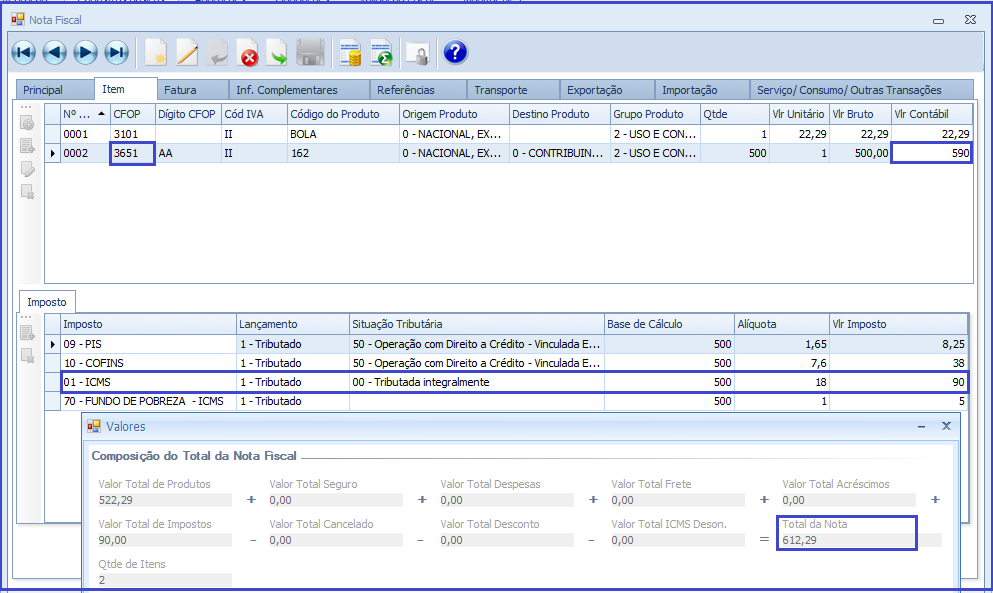993x593 pixels.
Task: Click the padlock icon in toolbar
Action: pyautogui.click(x=418, y=53)
